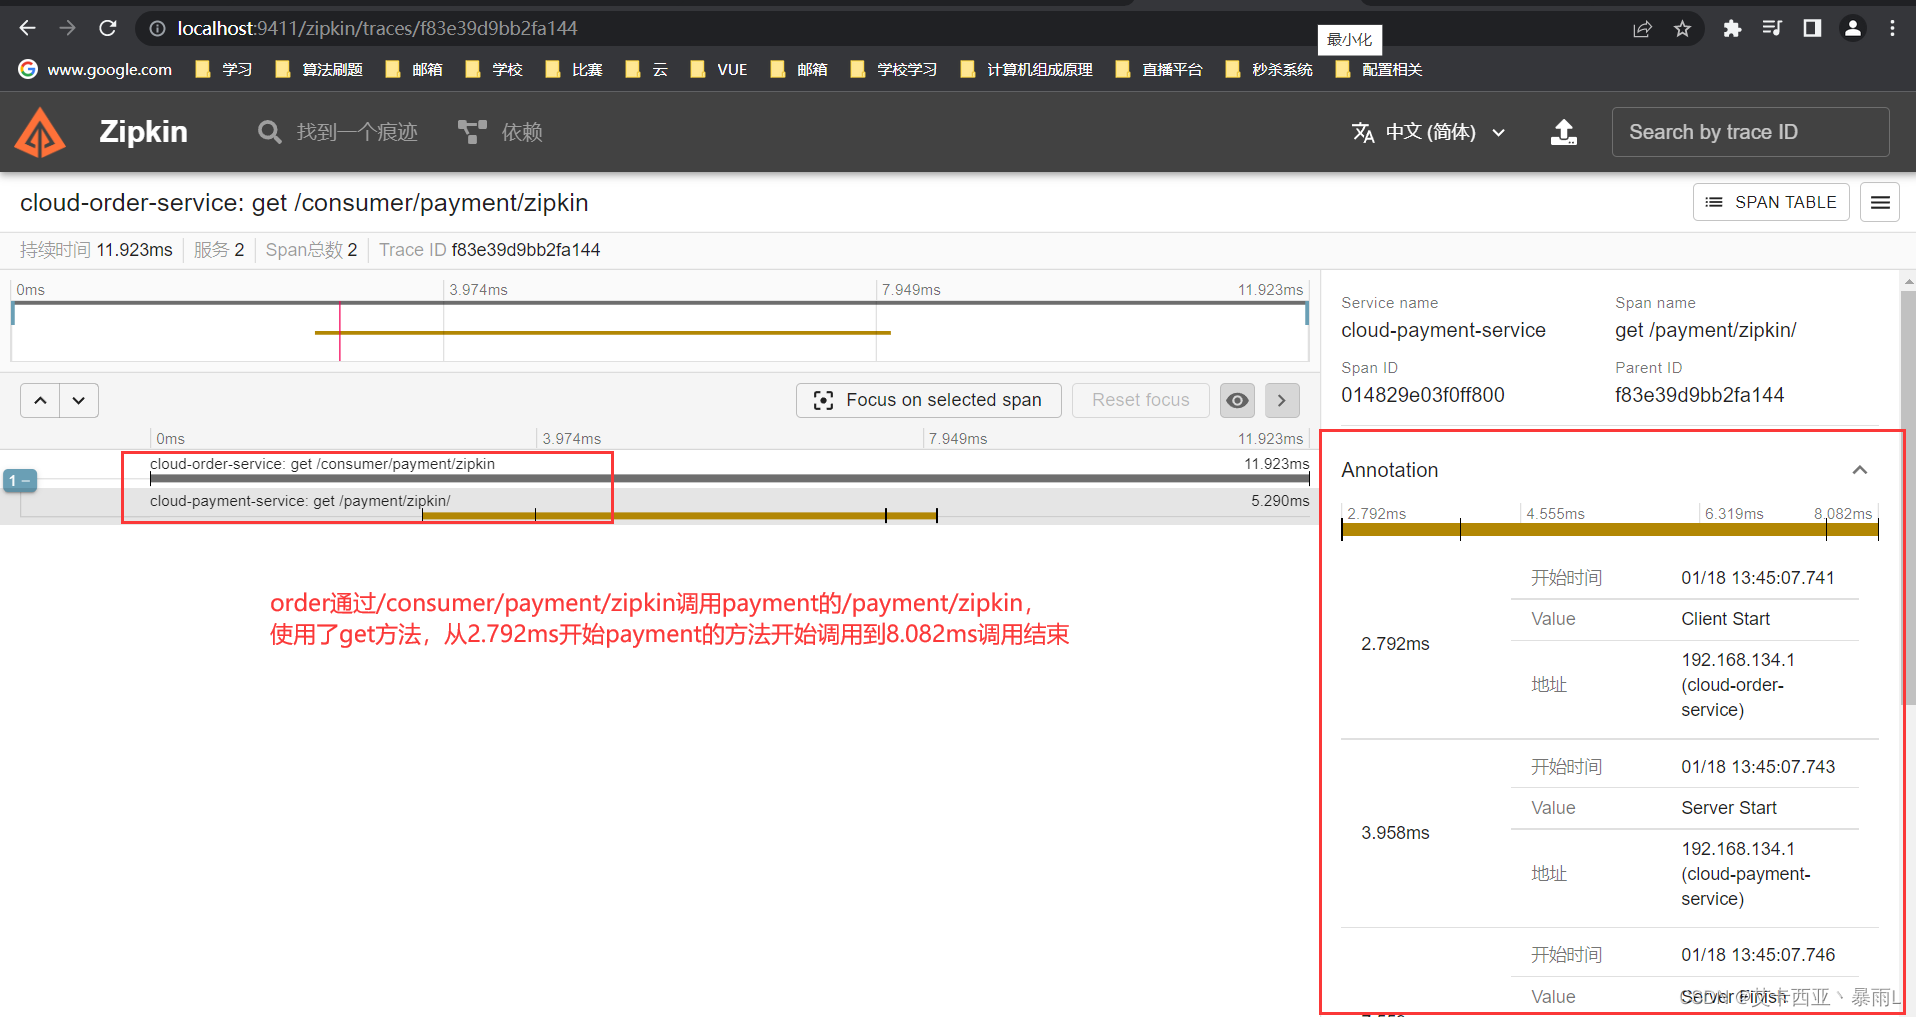
Task: Click the Zipkin logo icon
Action: click(41, 132)
